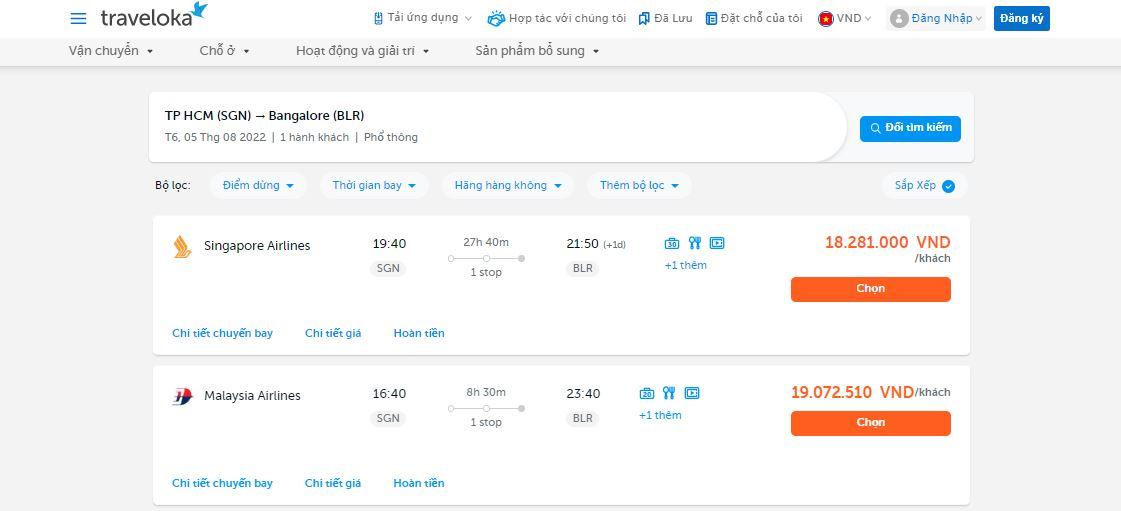1121x511 pixels.
Task: Click baggage icon on Singapore Airlines flight
Action: coord(671,243)
